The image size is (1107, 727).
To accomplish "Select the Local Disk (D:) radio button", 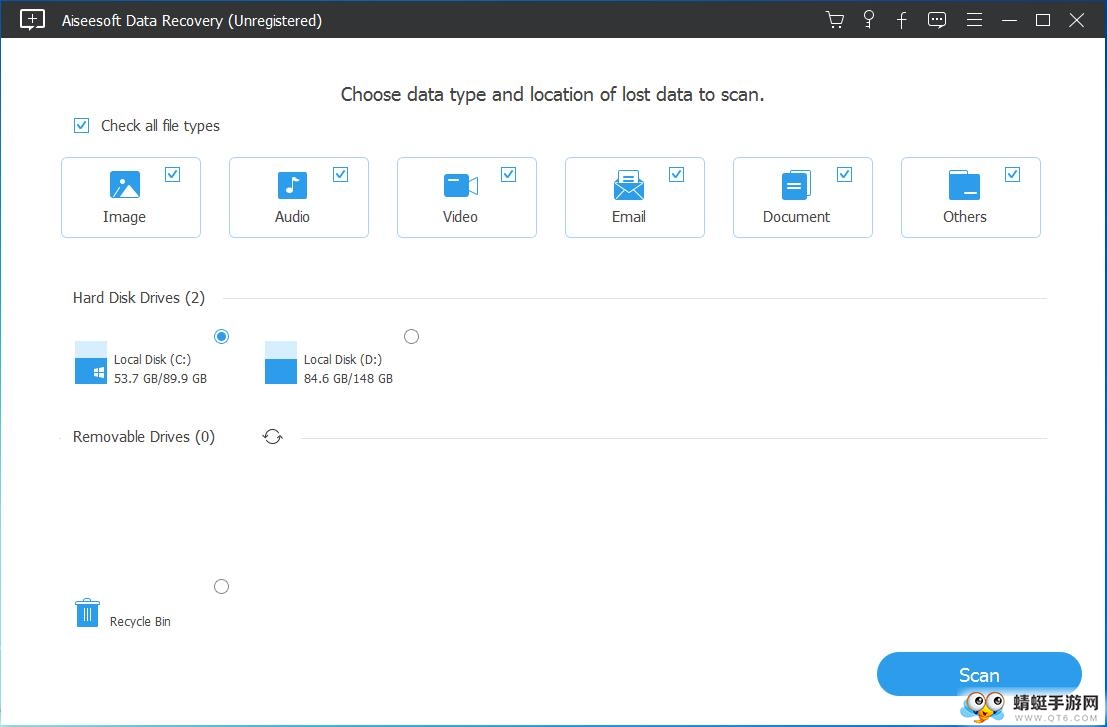I will (412, 337).
